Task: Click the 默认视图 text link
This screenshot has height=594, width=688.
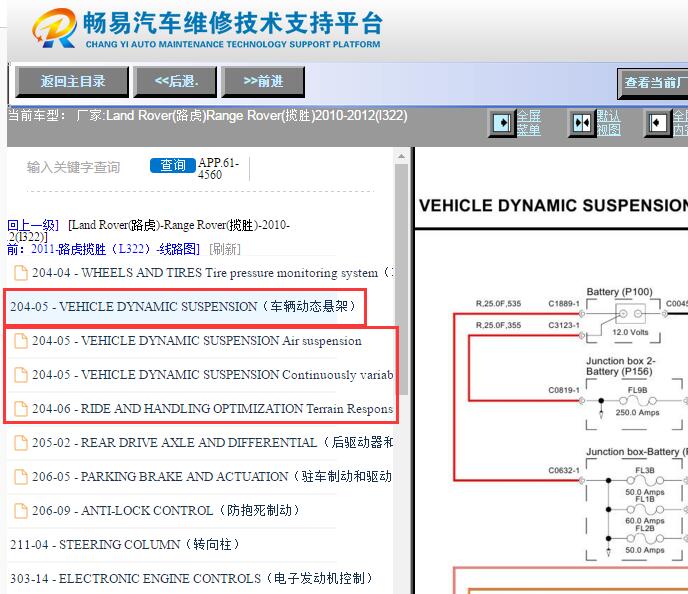Action: [608, 123]
